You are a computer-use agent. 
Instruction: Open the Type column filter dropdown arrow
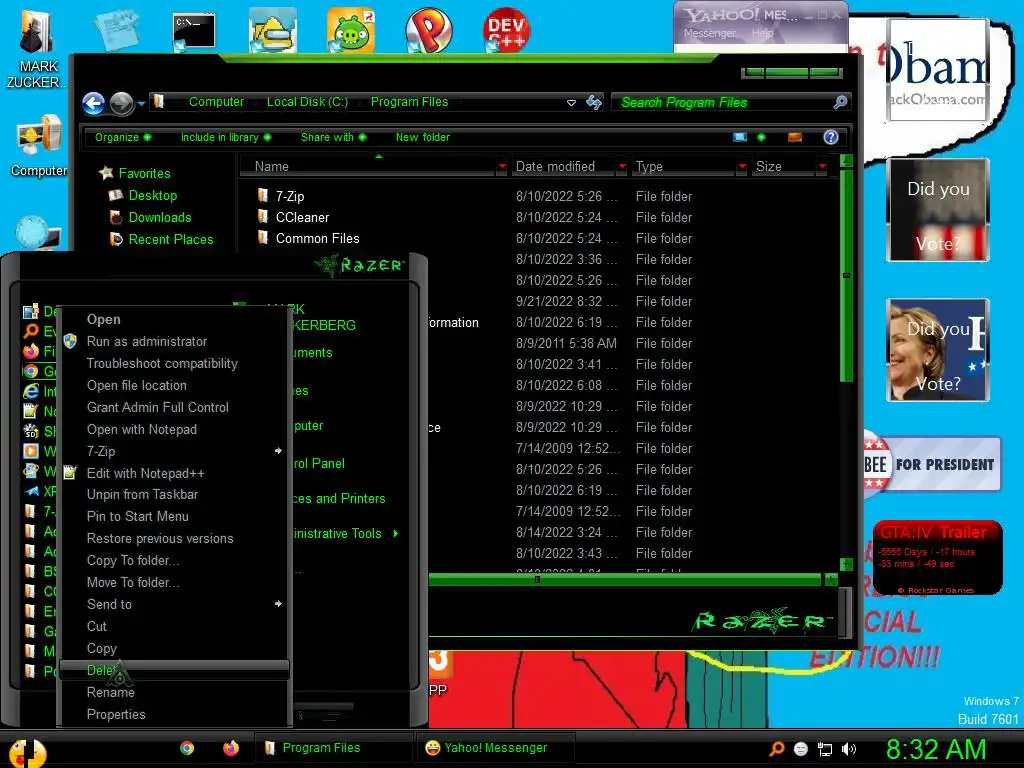[742, 167]
